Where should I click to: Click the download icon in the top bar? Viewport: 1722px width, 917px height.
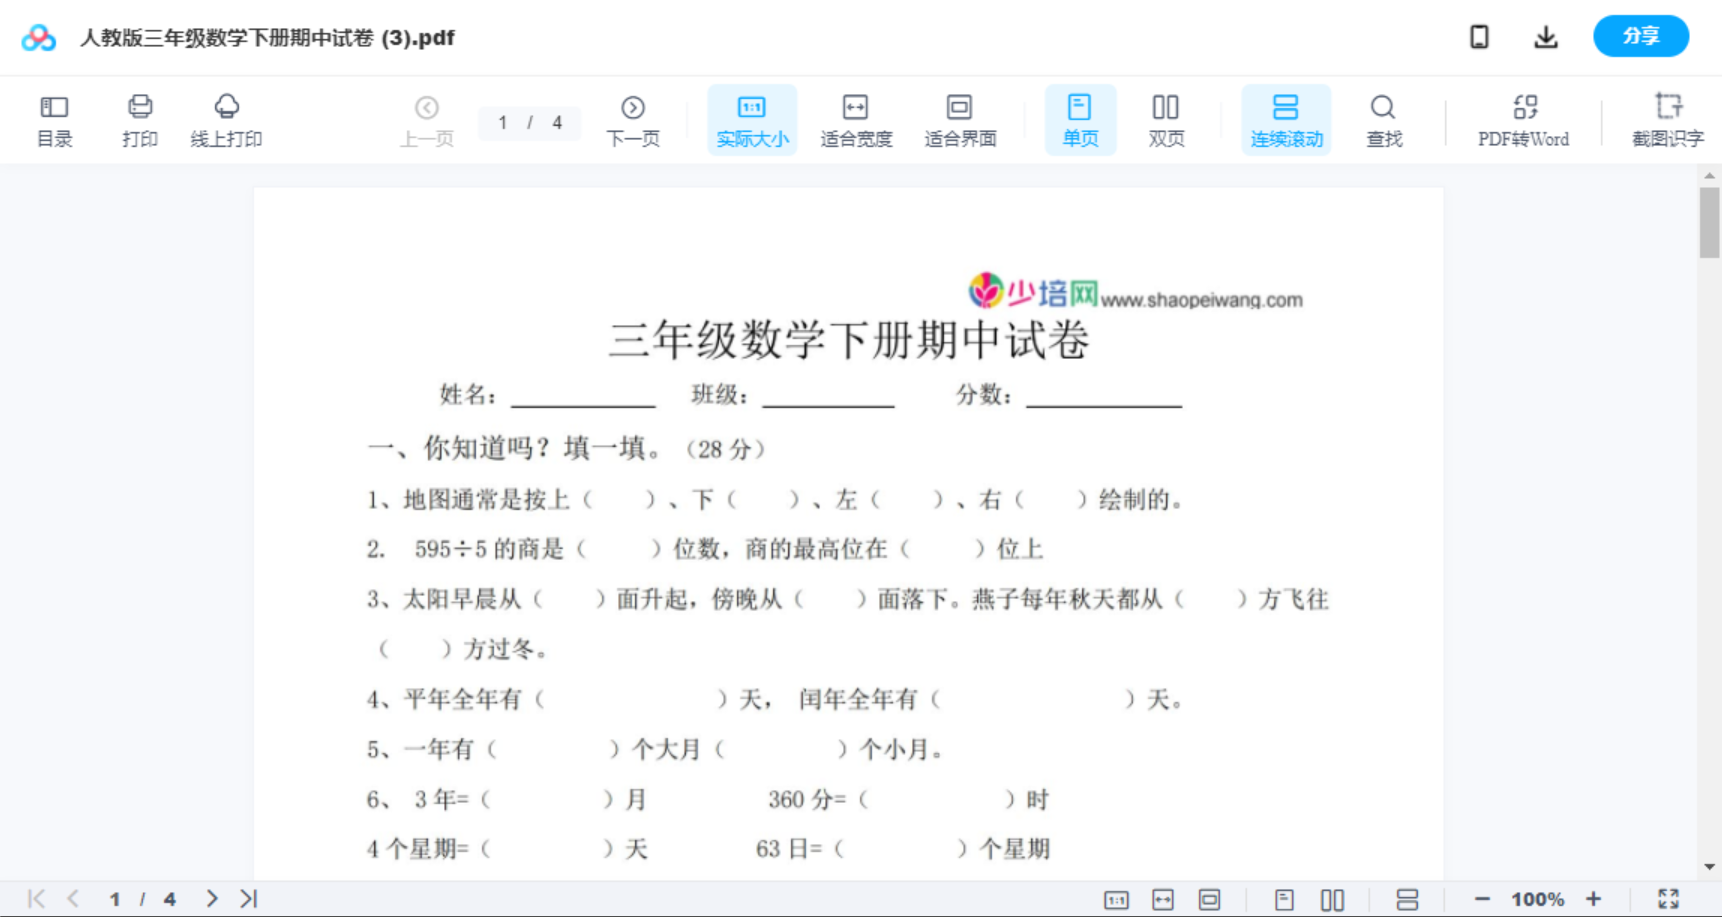click(1546, 36)
